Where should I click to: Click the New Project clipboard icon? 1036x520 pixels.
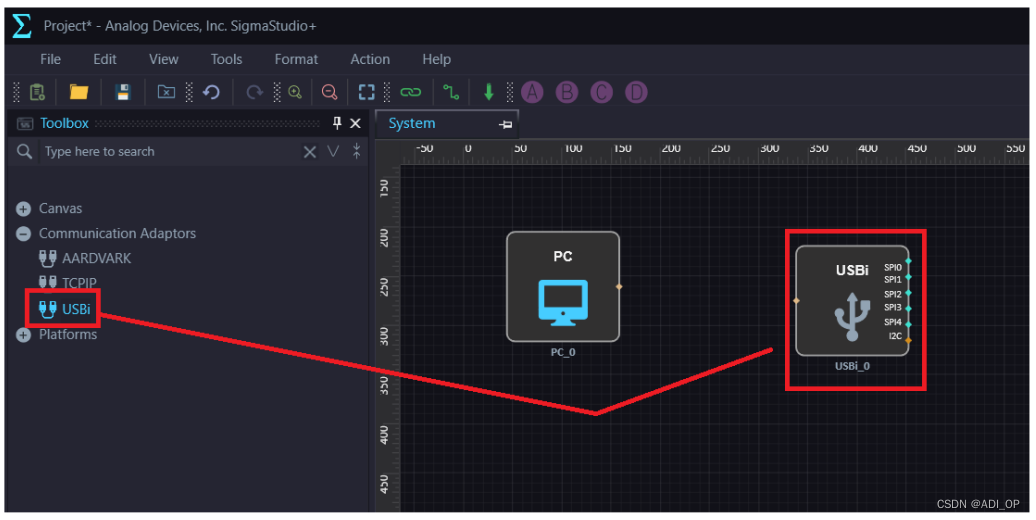pyautogui.click(x=38, y=92)
